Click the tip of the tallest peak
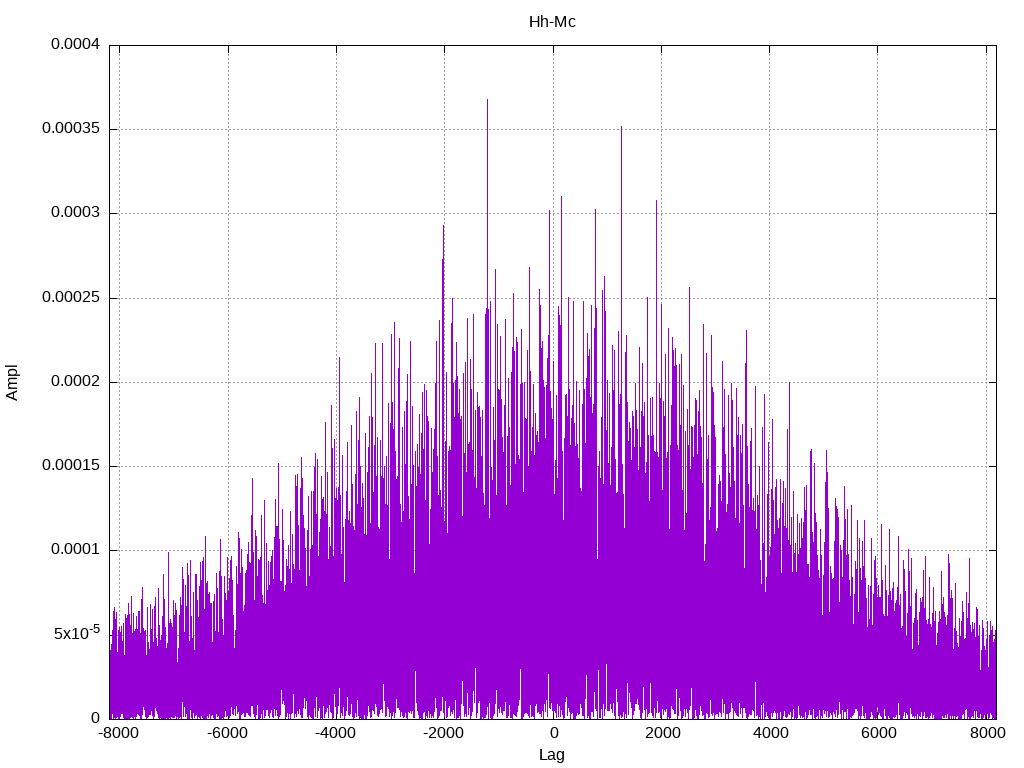The height and width of the screenshot is (768, 1024). (487, 100)
